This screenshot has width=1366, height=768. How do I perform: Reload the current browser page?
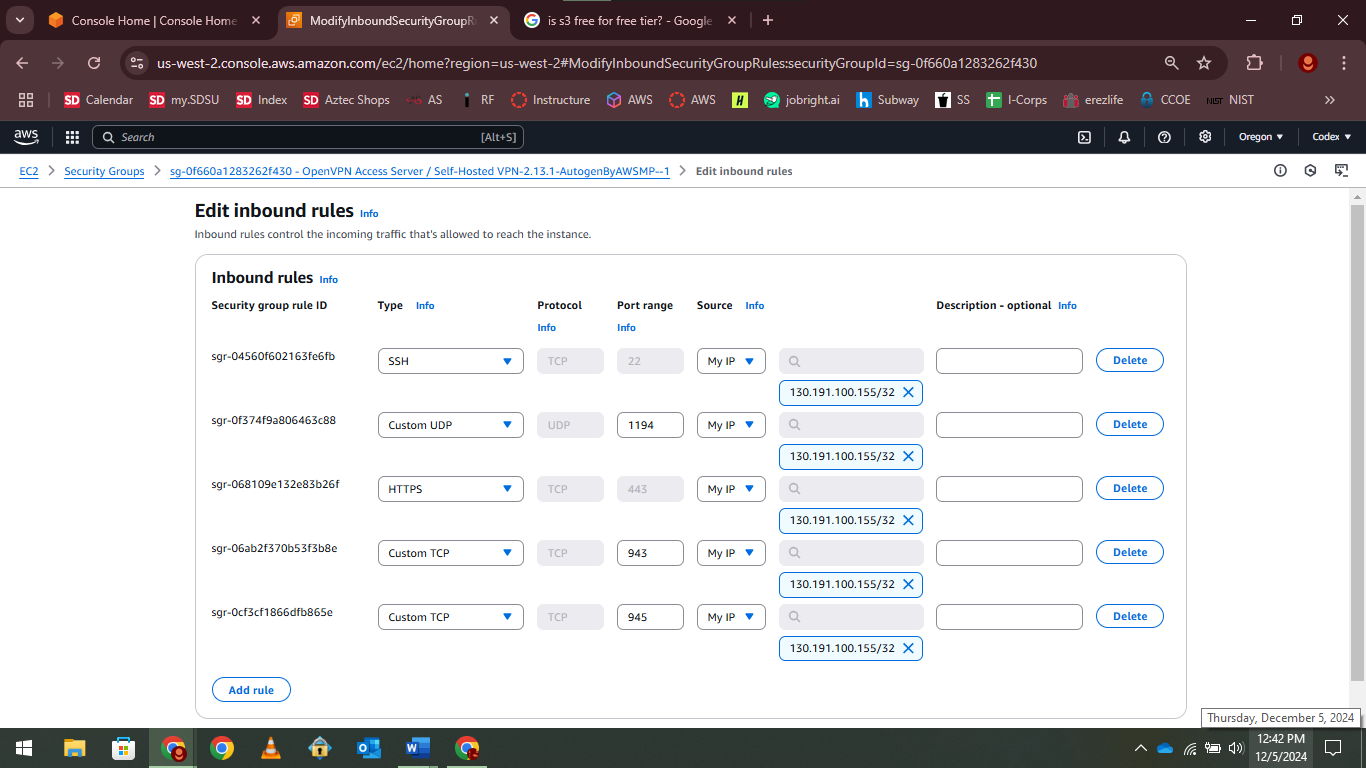[94, 63]
